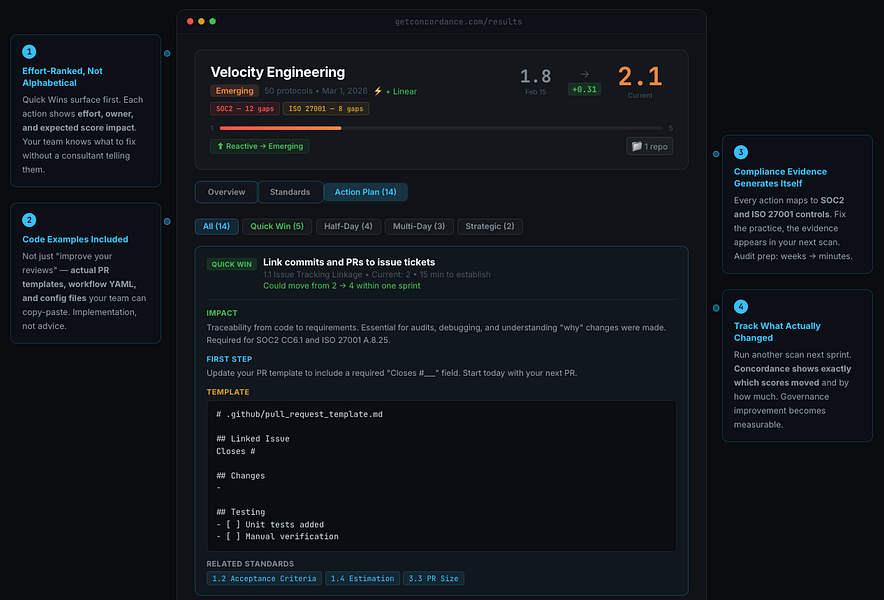Click the 'Unit tests added' checkbox line
The image size is (884, 600).
(270, 524)
